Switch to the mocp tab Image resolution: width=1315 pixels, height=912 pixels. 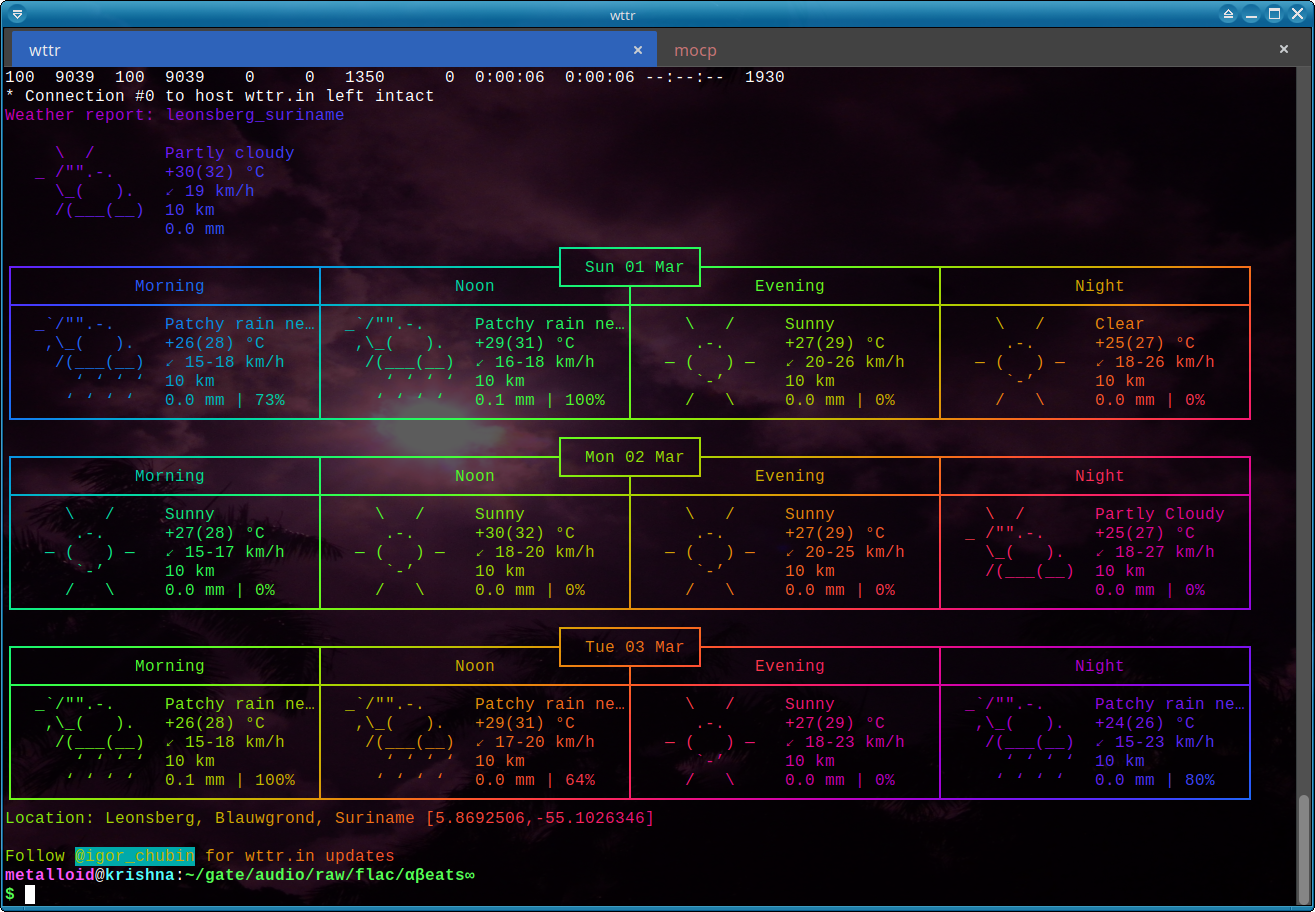pos(695,50)
